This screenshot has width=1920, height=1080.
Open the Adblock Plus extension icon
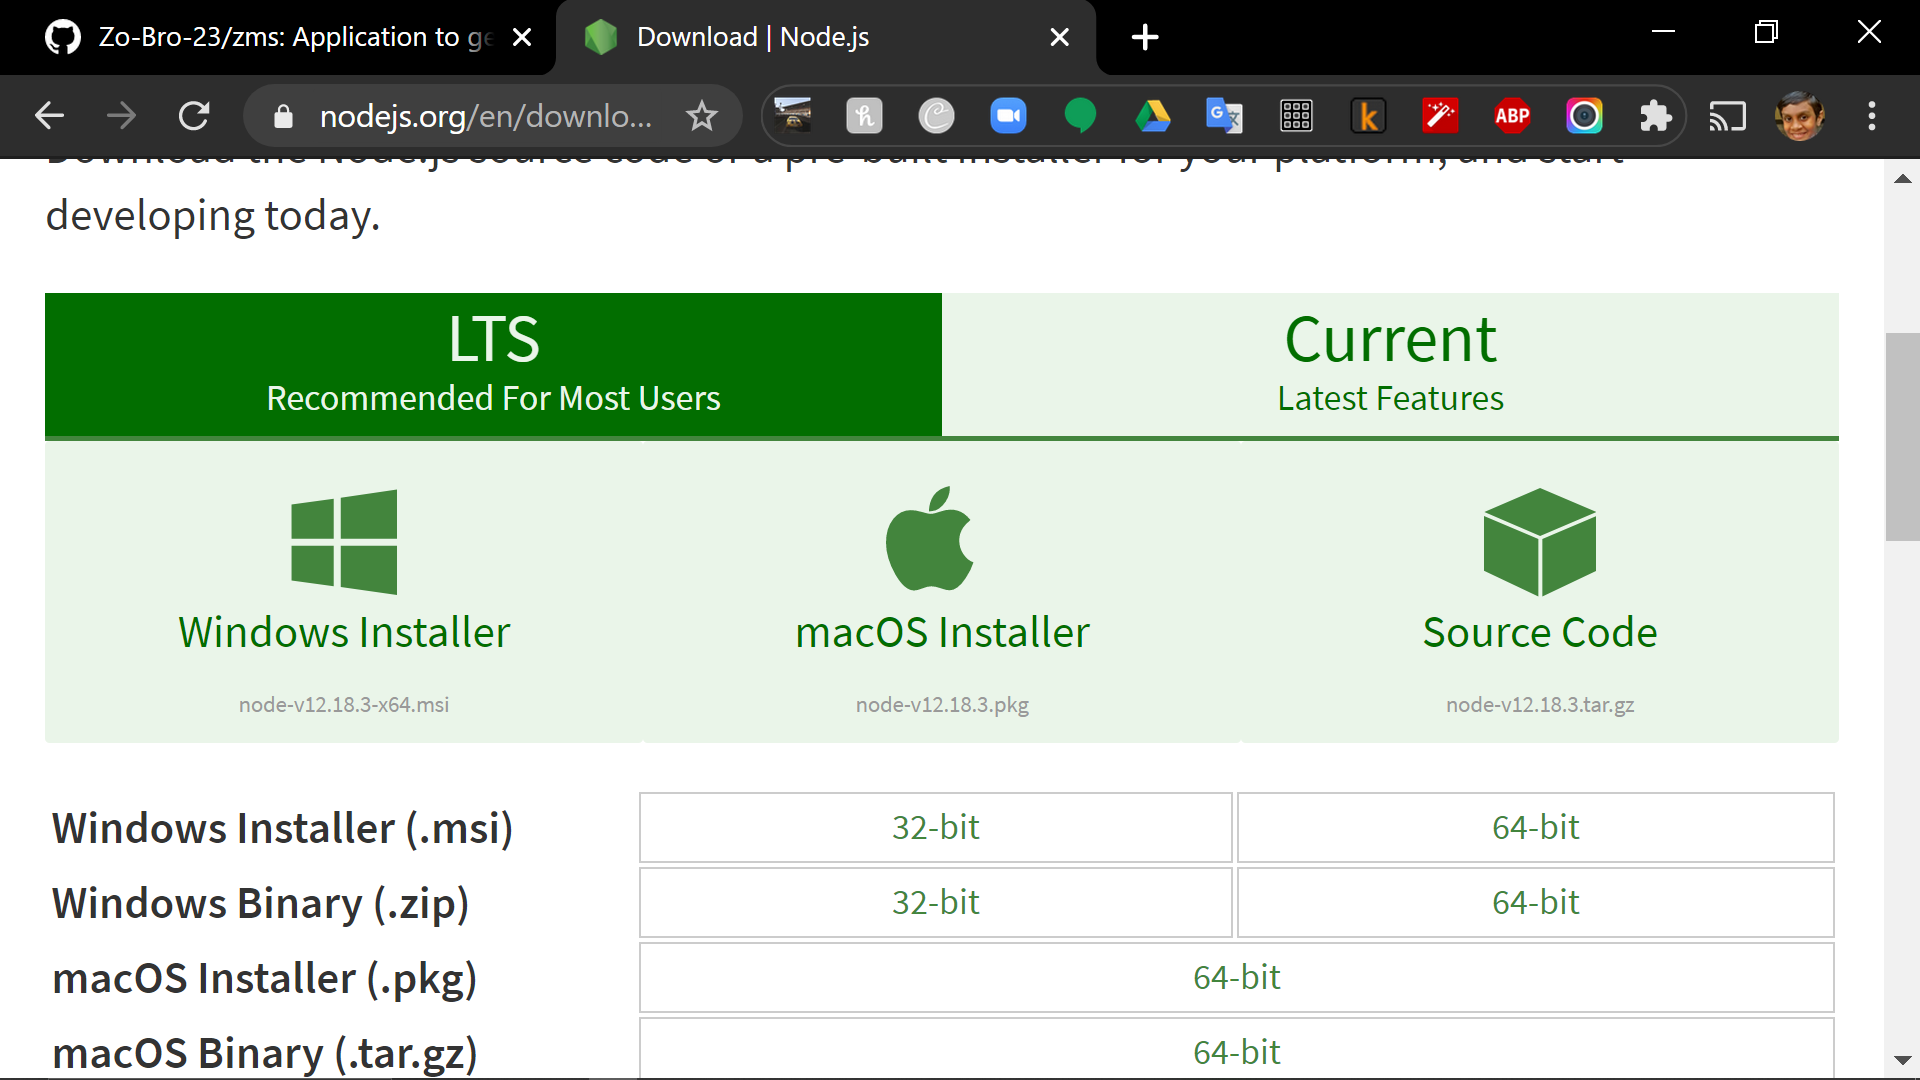pyautogui.click(x=1512, y=116)
